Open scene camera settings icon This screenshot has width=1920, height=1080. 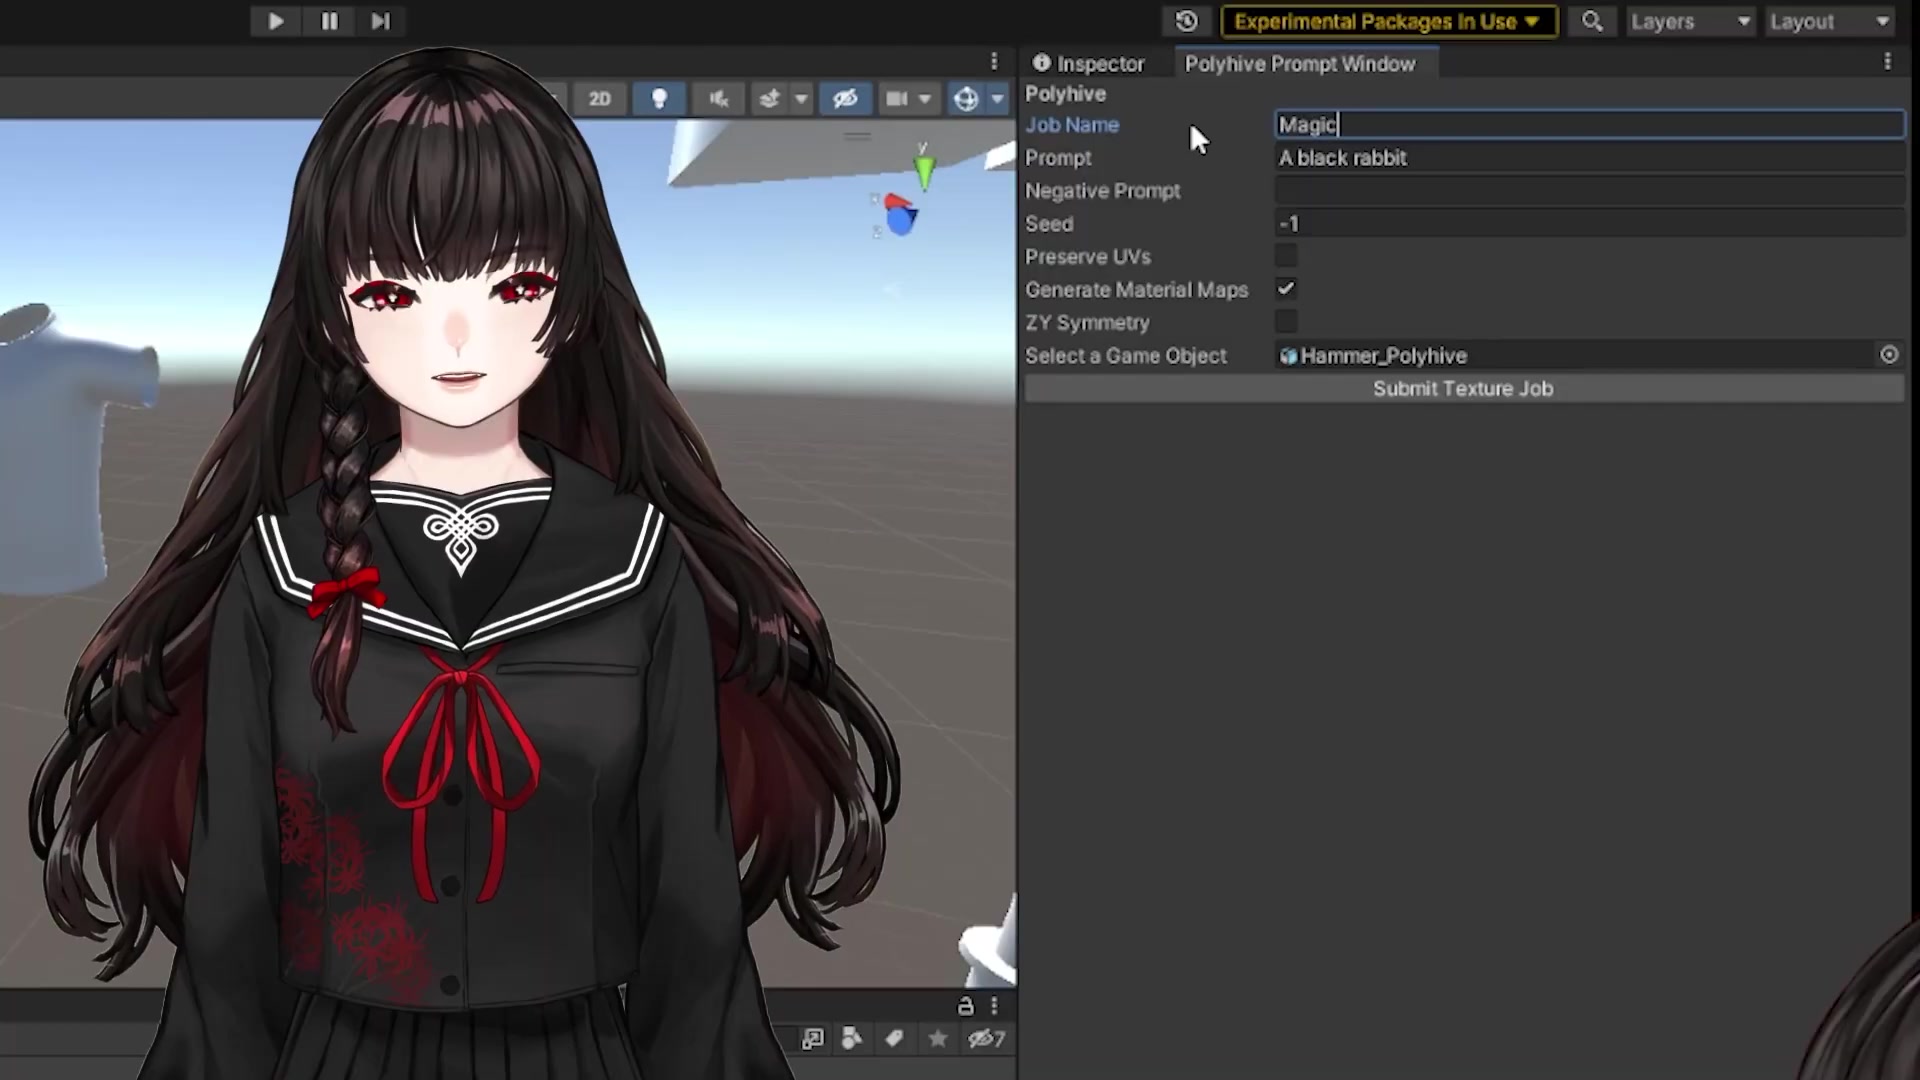897,99
